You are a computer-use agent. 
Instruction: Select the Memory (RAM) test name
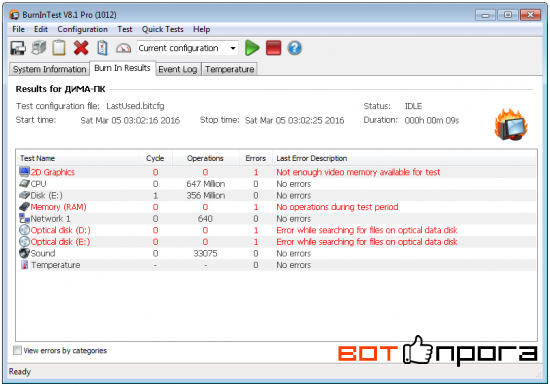click(59, 207)
